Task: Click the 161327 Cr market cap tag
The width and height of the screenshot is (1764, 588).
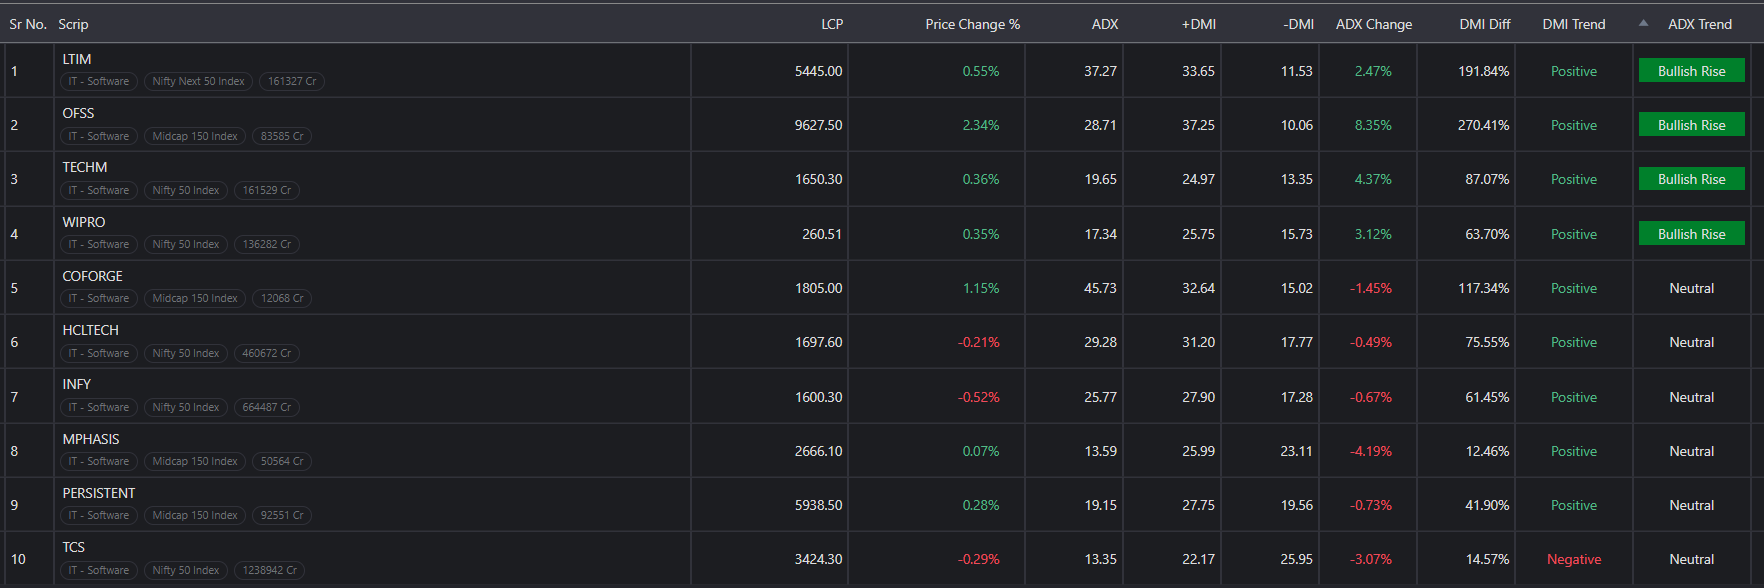Action: click(x=292, y=81)
